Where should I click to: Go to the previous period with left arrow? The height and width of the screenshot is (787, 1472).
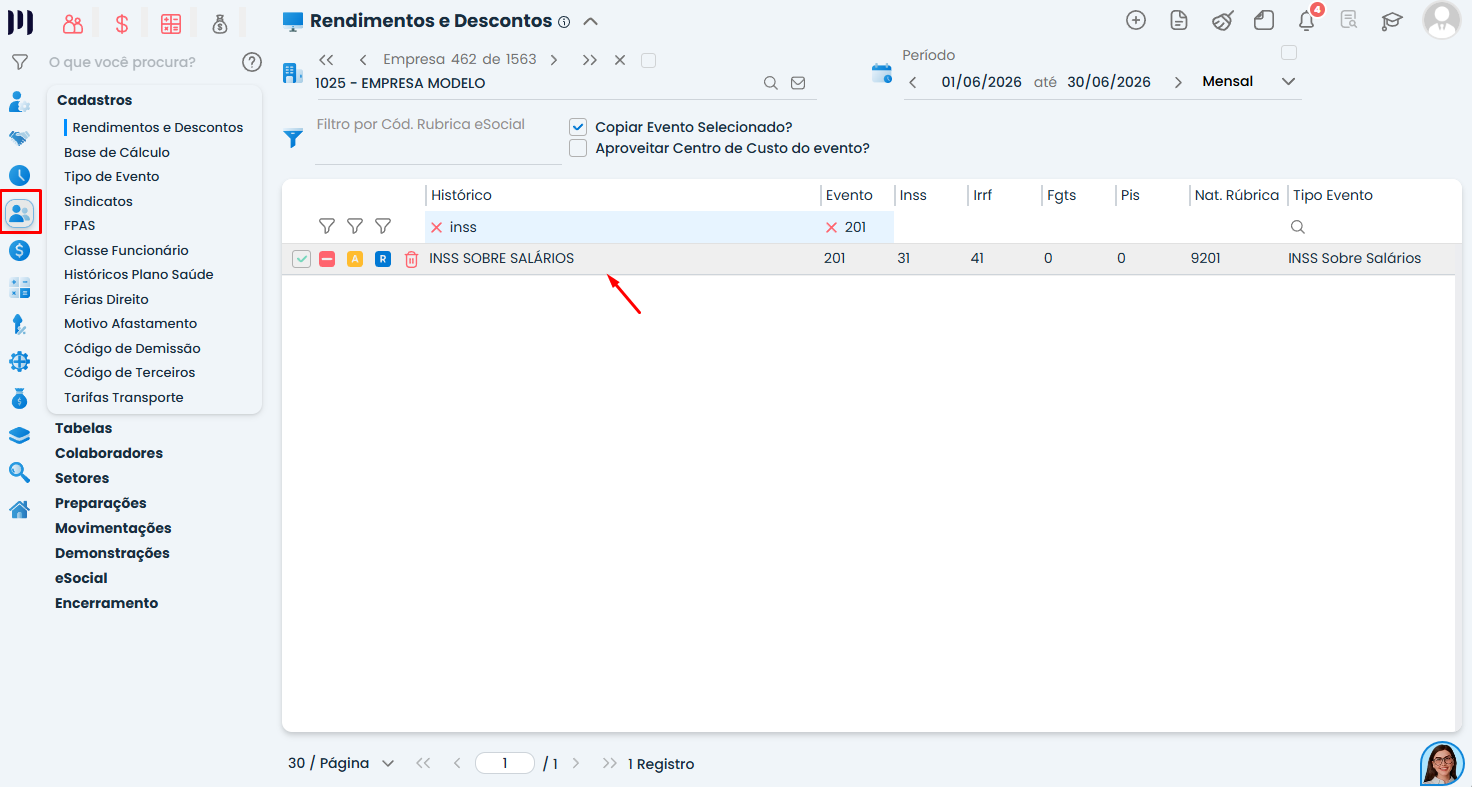(x=913, y=82)
